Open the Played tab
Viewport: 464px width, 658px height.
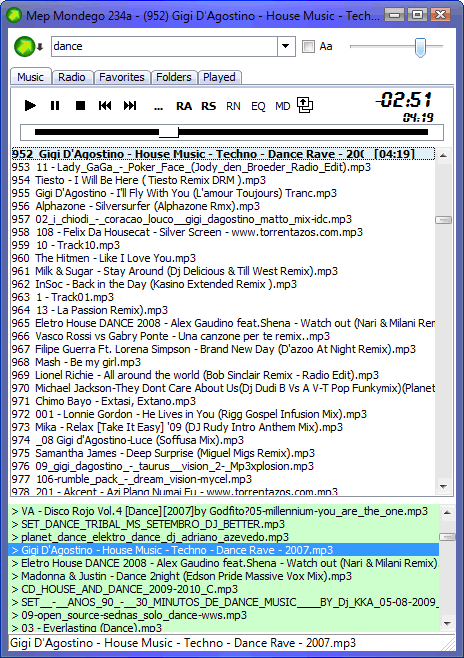pyautogui.click(x=219, y=77)
